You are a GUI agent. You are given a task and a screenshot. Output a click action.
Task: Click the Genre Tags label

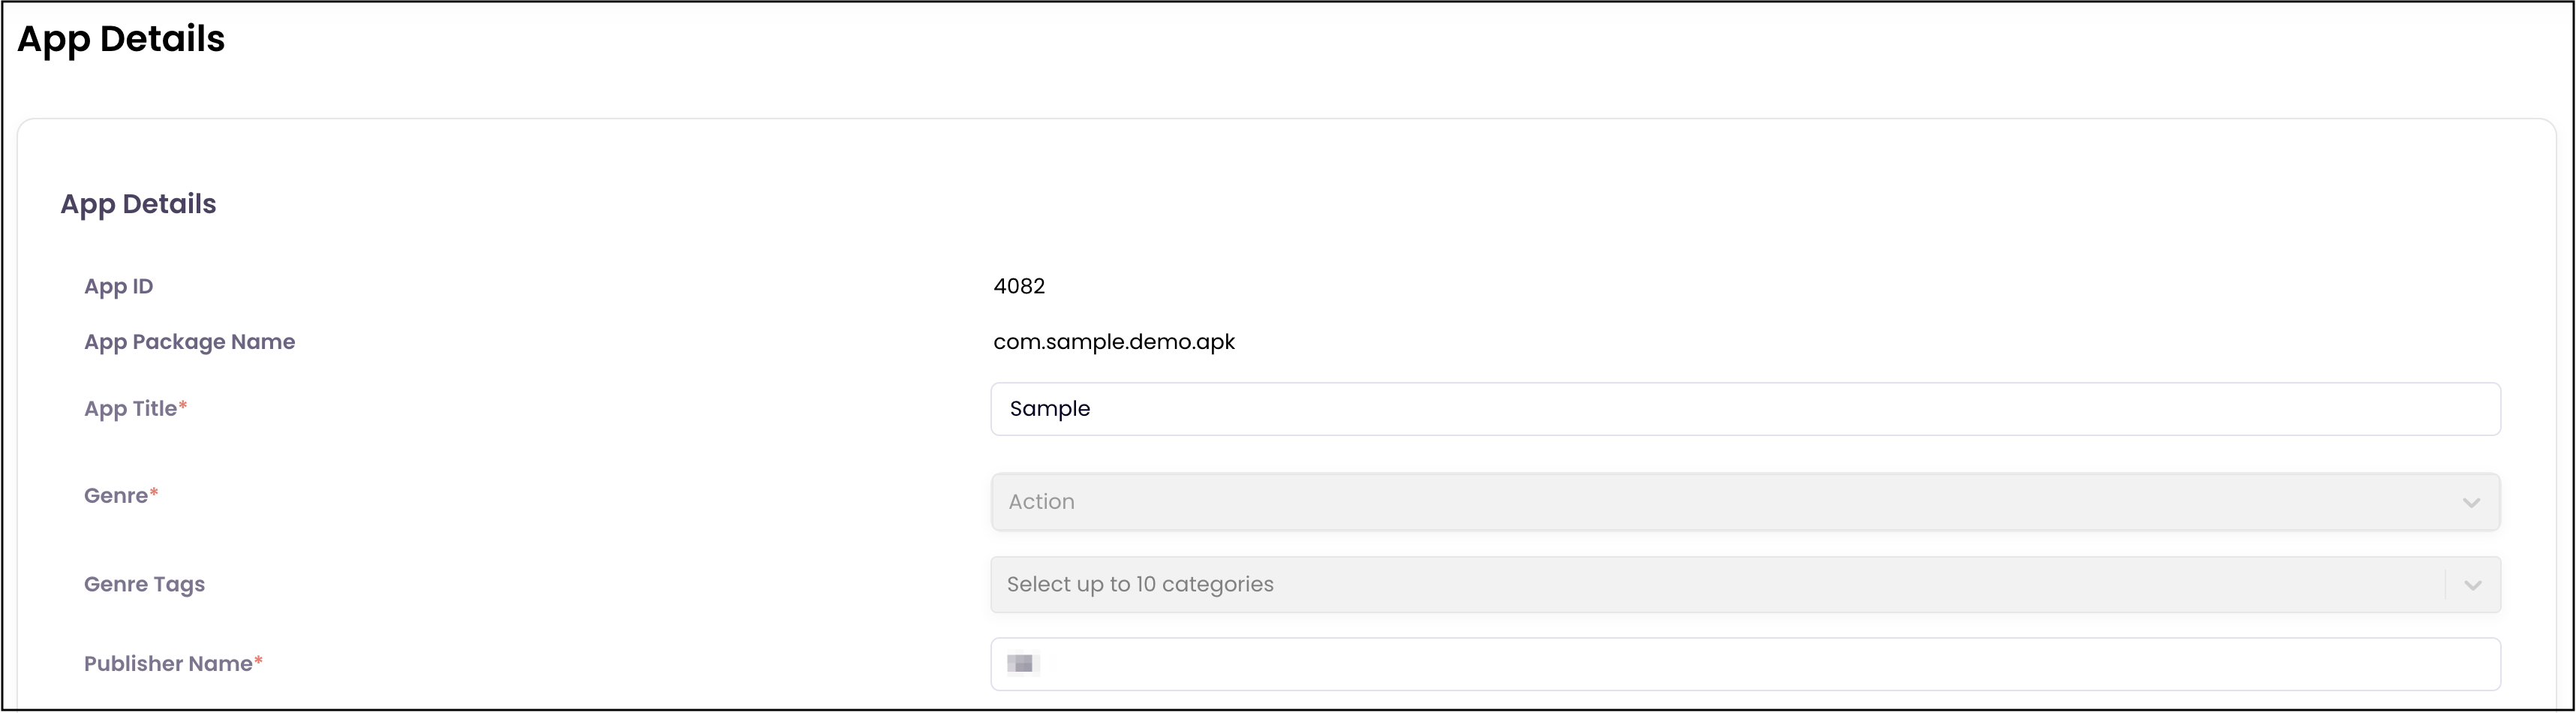pos(143,584)
